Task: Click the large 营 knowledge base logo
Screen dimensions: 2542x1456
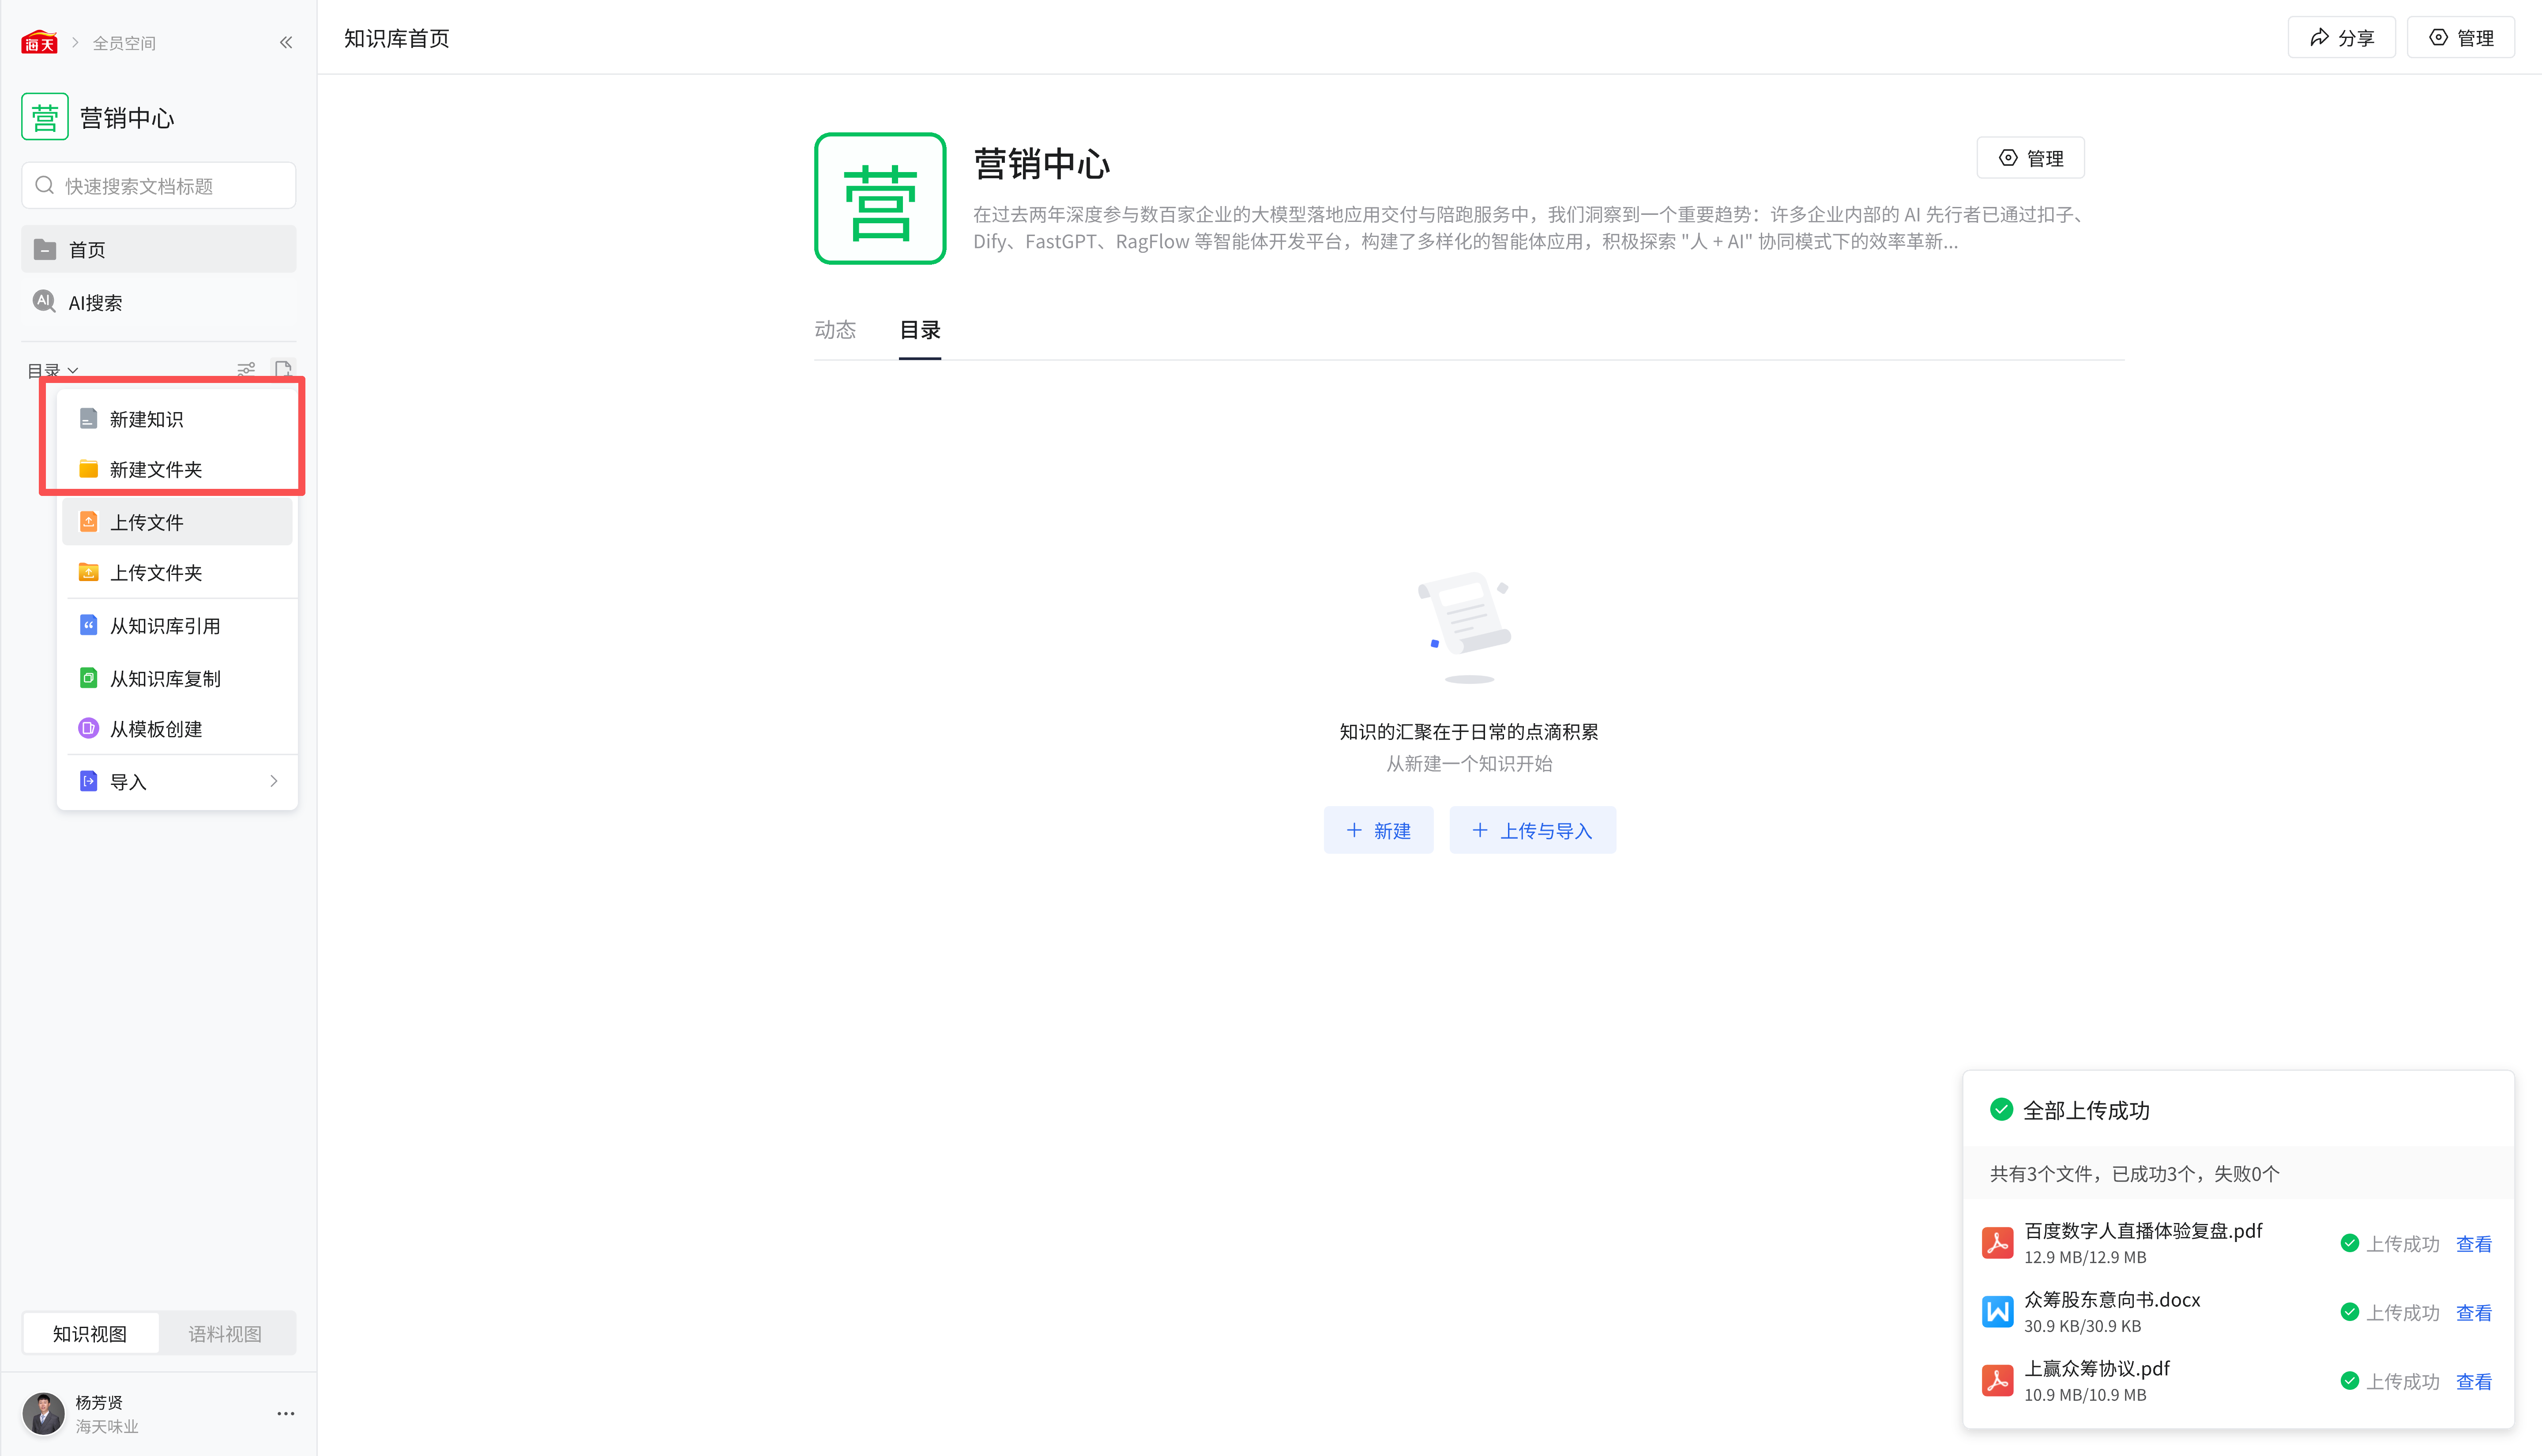Action: pos(879,199)
